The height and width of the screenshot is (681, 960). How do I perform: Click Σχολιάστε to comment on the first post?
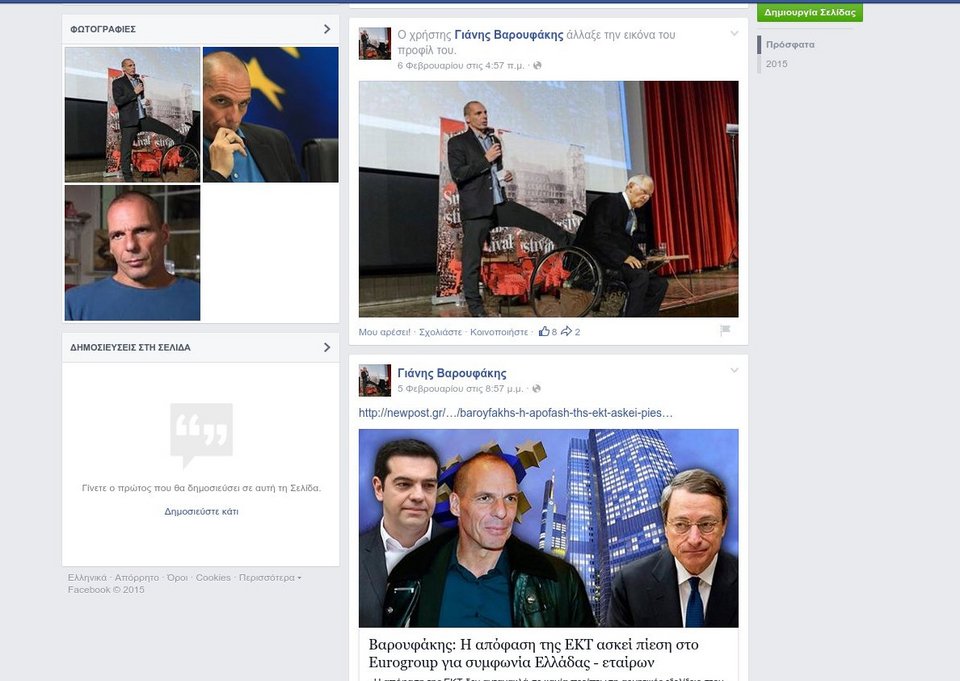point(440,330)
